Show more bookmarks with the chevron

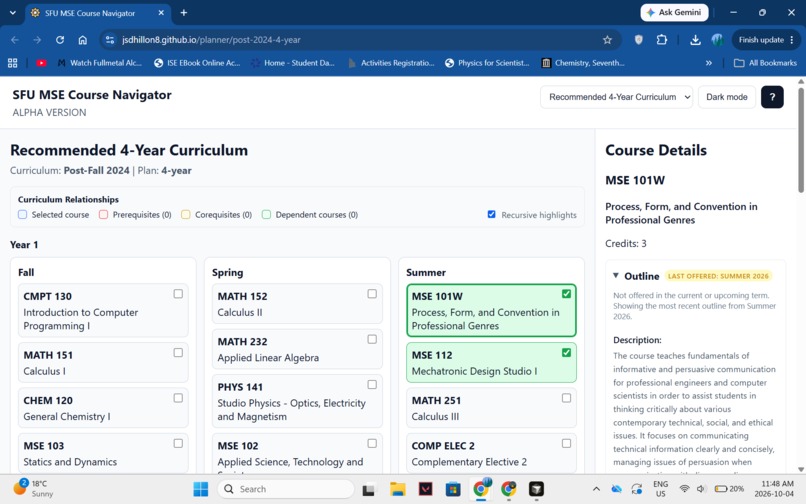pos(709,63)
